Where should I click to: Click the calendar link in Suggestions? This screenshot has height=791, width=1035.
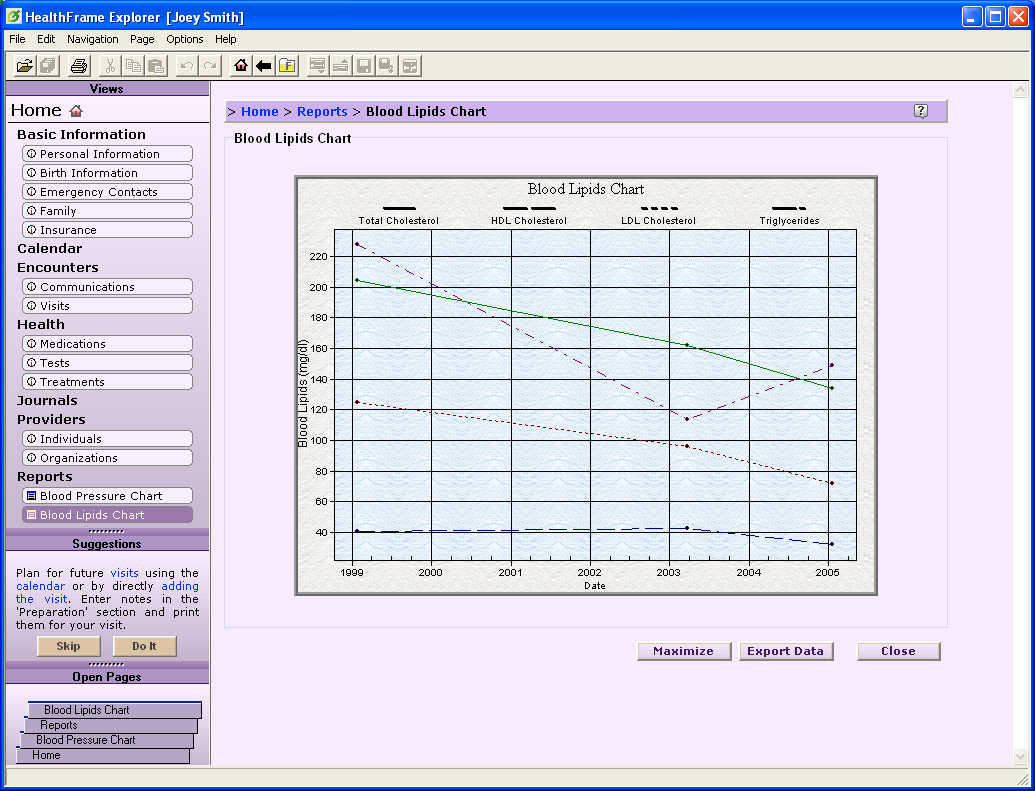tap(40, 586)
